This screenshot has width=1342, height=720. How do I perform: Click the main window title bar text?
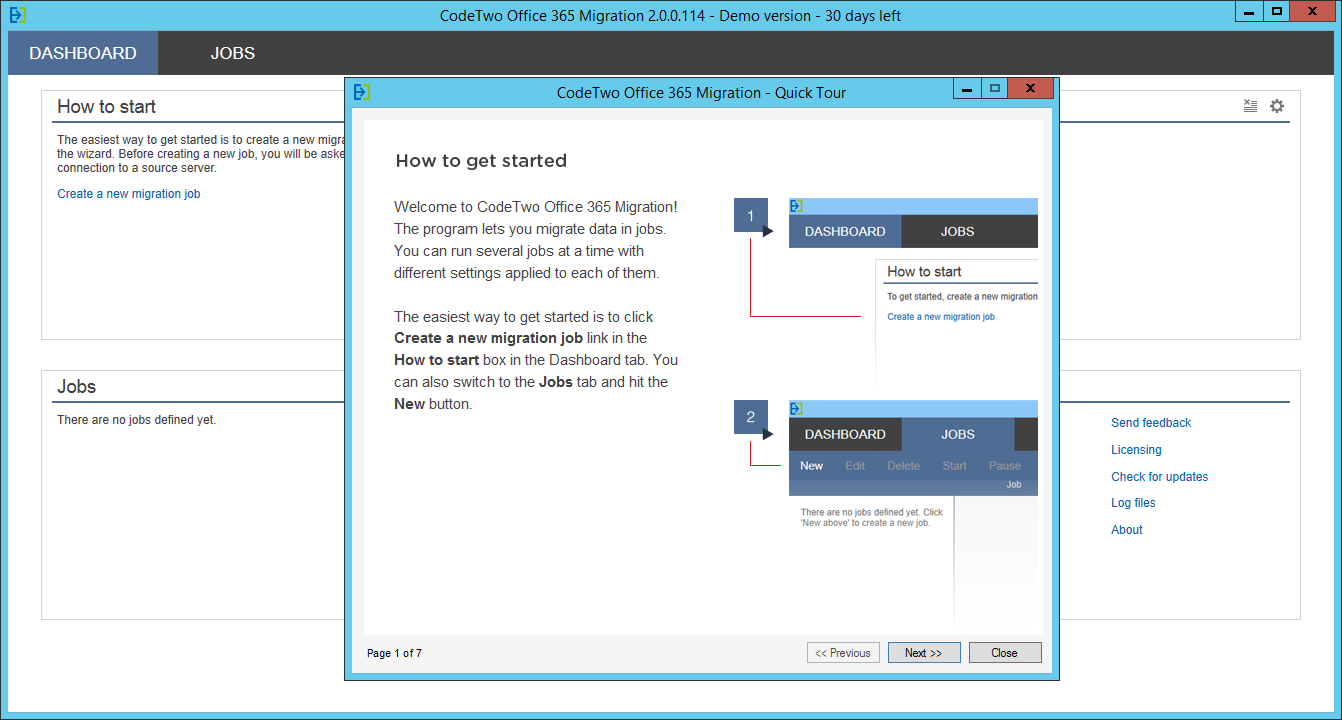670,16
